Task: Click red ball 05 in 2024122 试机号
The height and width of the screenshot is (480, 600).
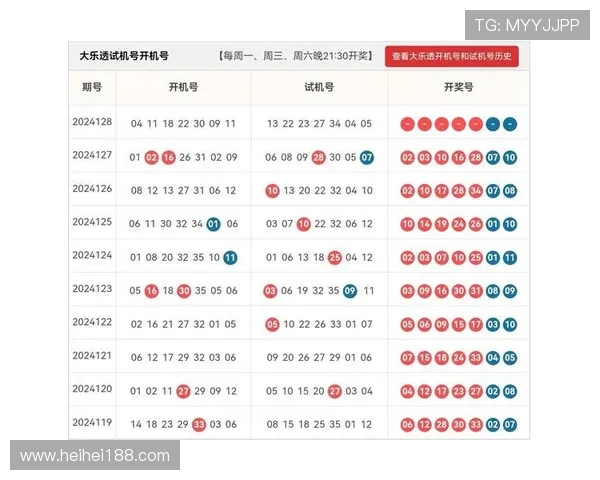Action: [272, 325]
